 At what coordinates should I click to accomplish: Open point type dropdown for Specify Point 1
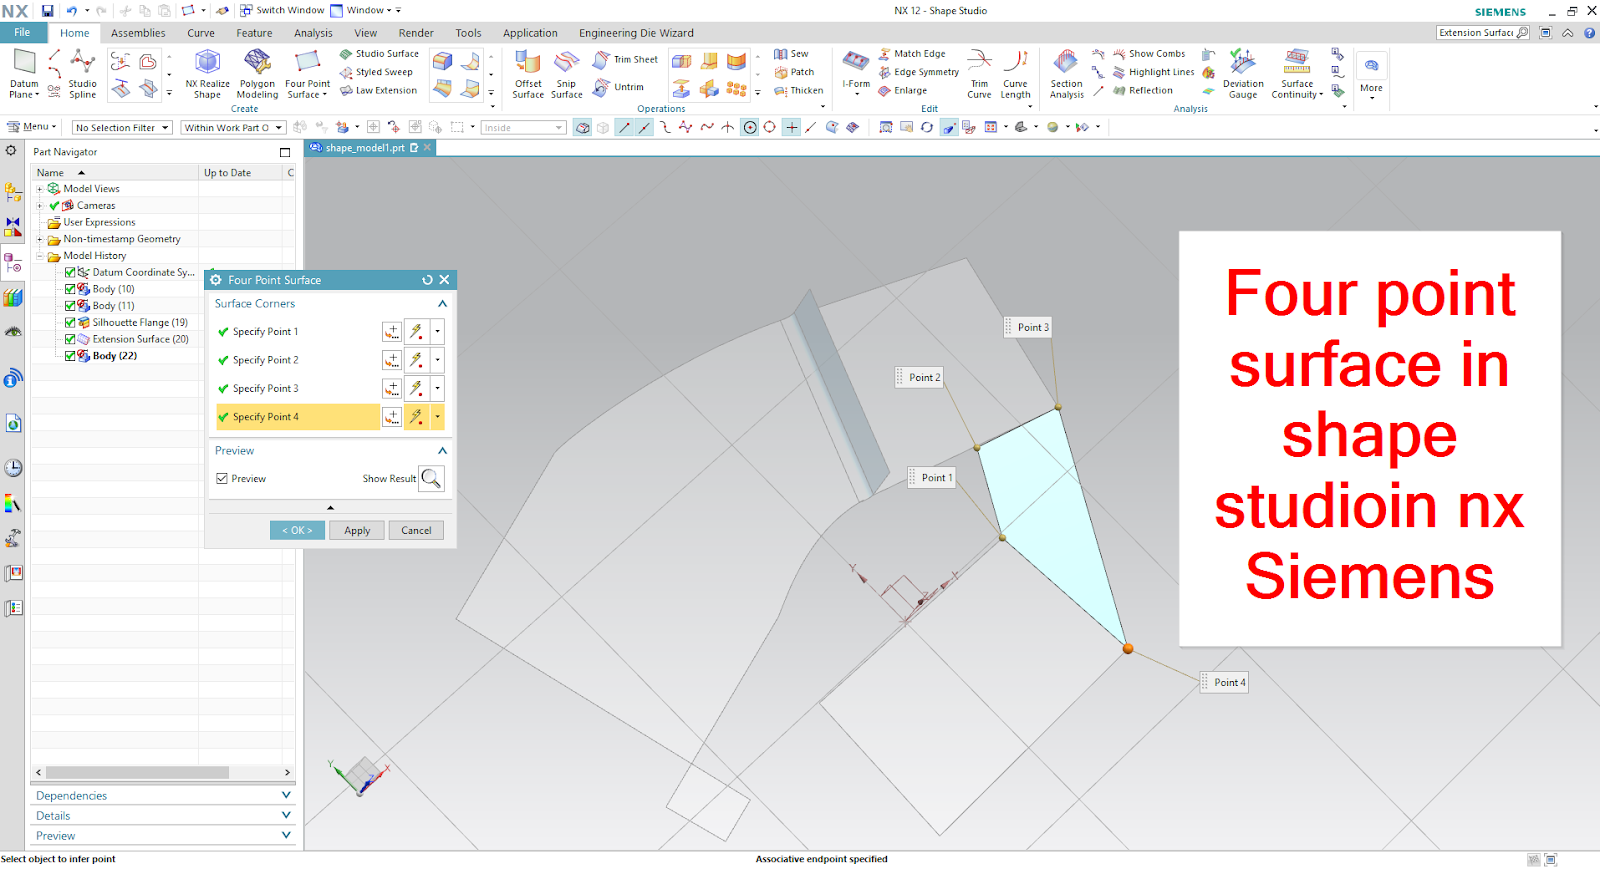pos(437,332)
